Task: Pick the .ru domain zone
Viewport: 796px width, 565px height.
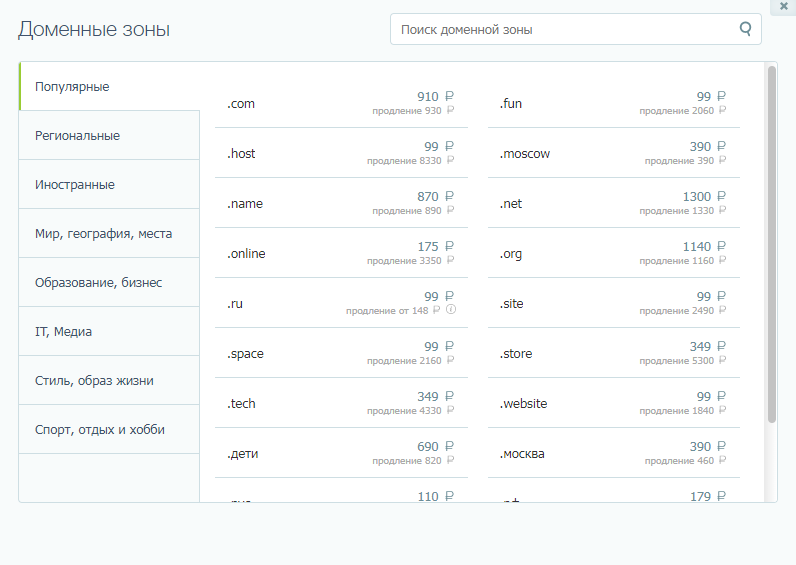Action: tap(236, 304)
